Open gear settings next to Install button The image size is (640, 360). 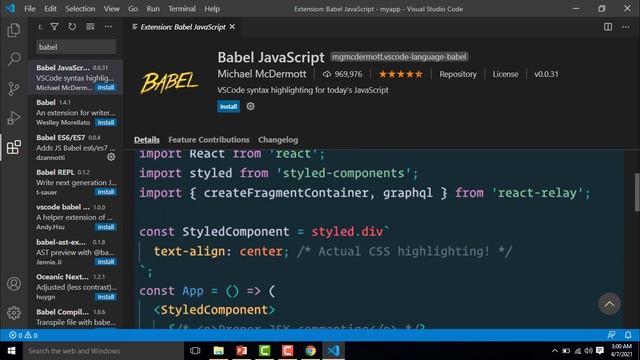click(250, 106)
